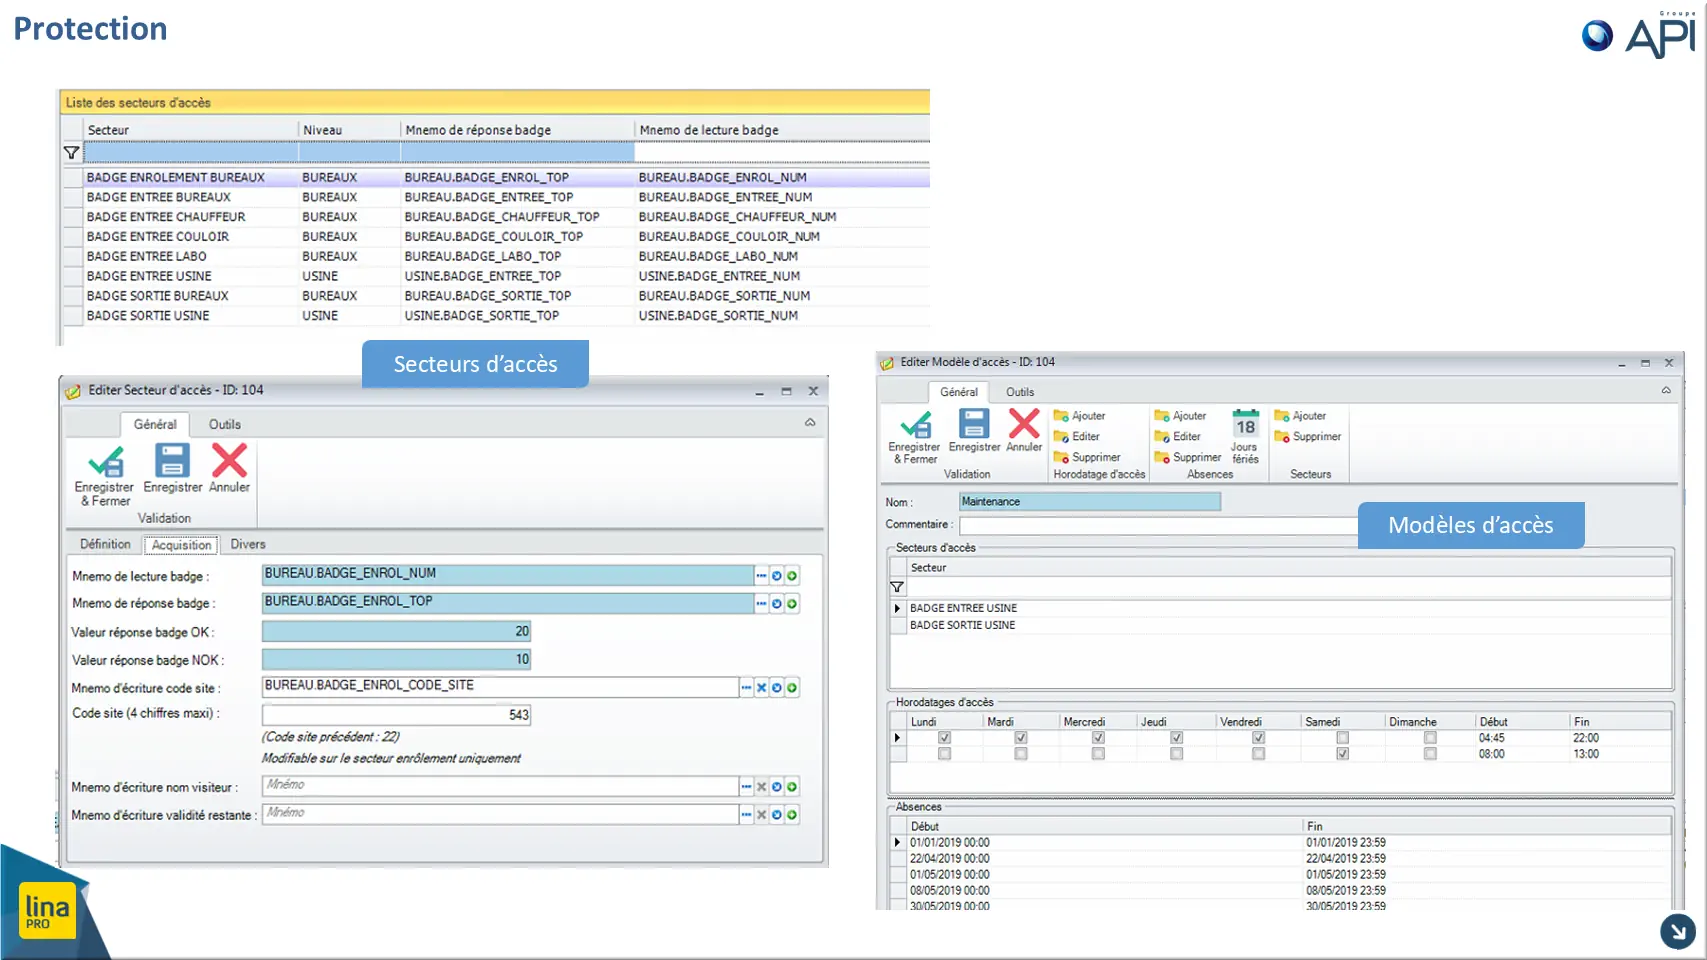Toggle the Lundi checkbox in the 08:00 row

[944, 754]
